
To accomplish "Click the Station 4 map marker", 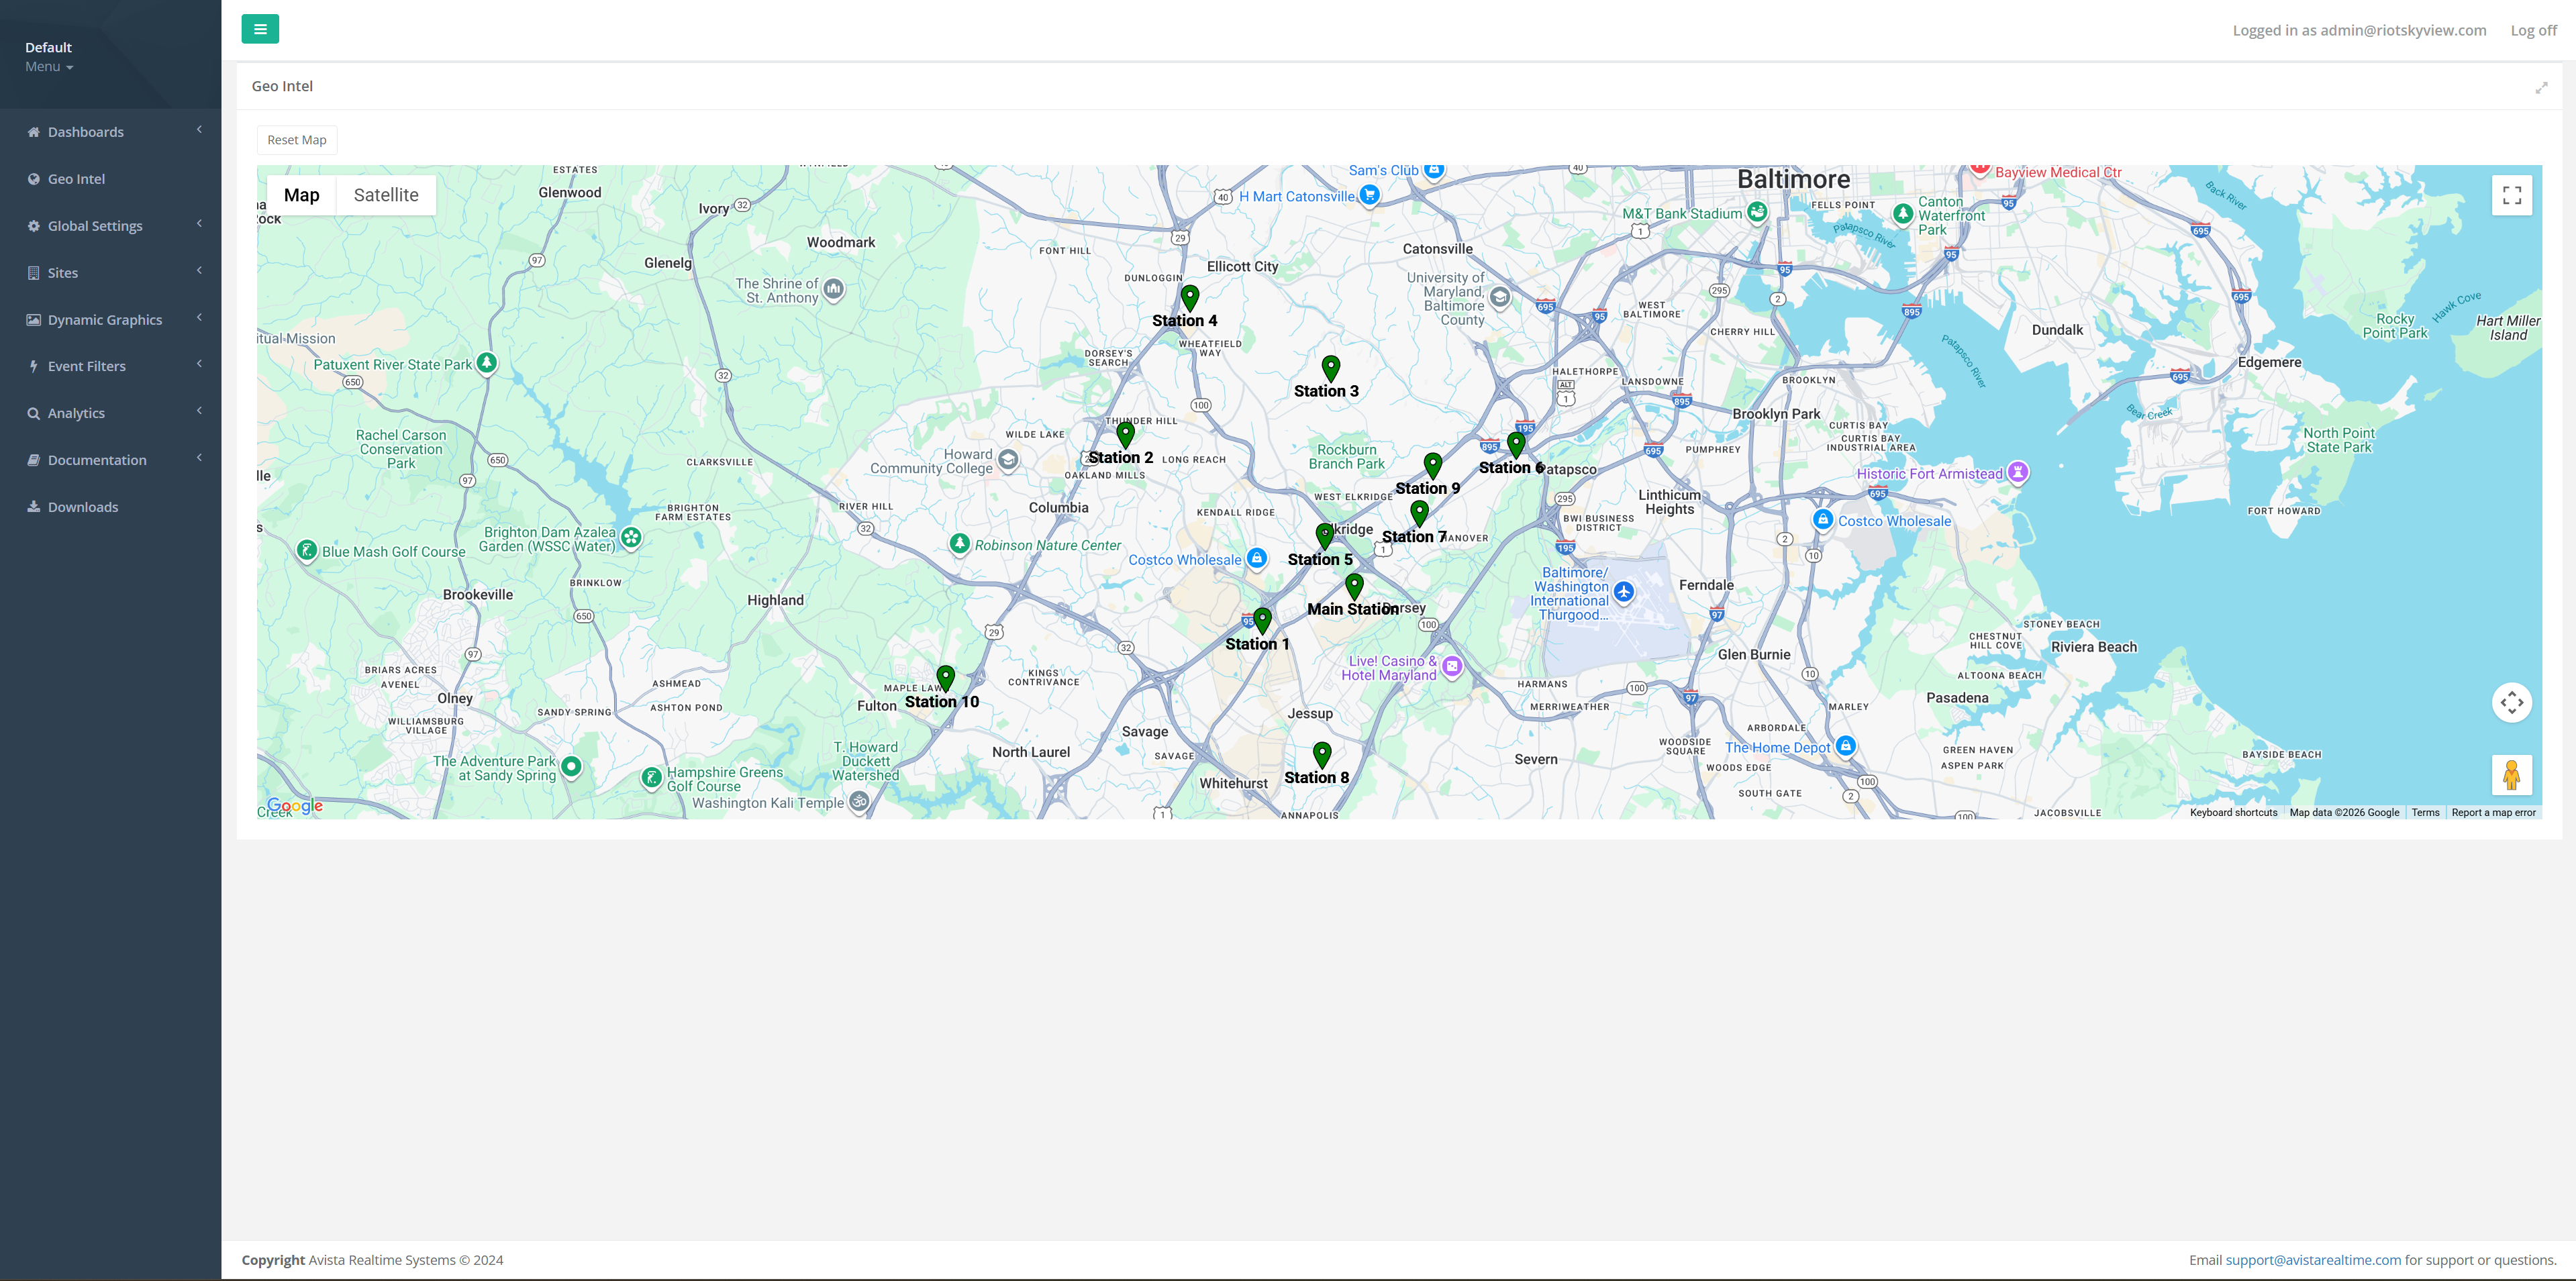I will tap(1190, 297).
